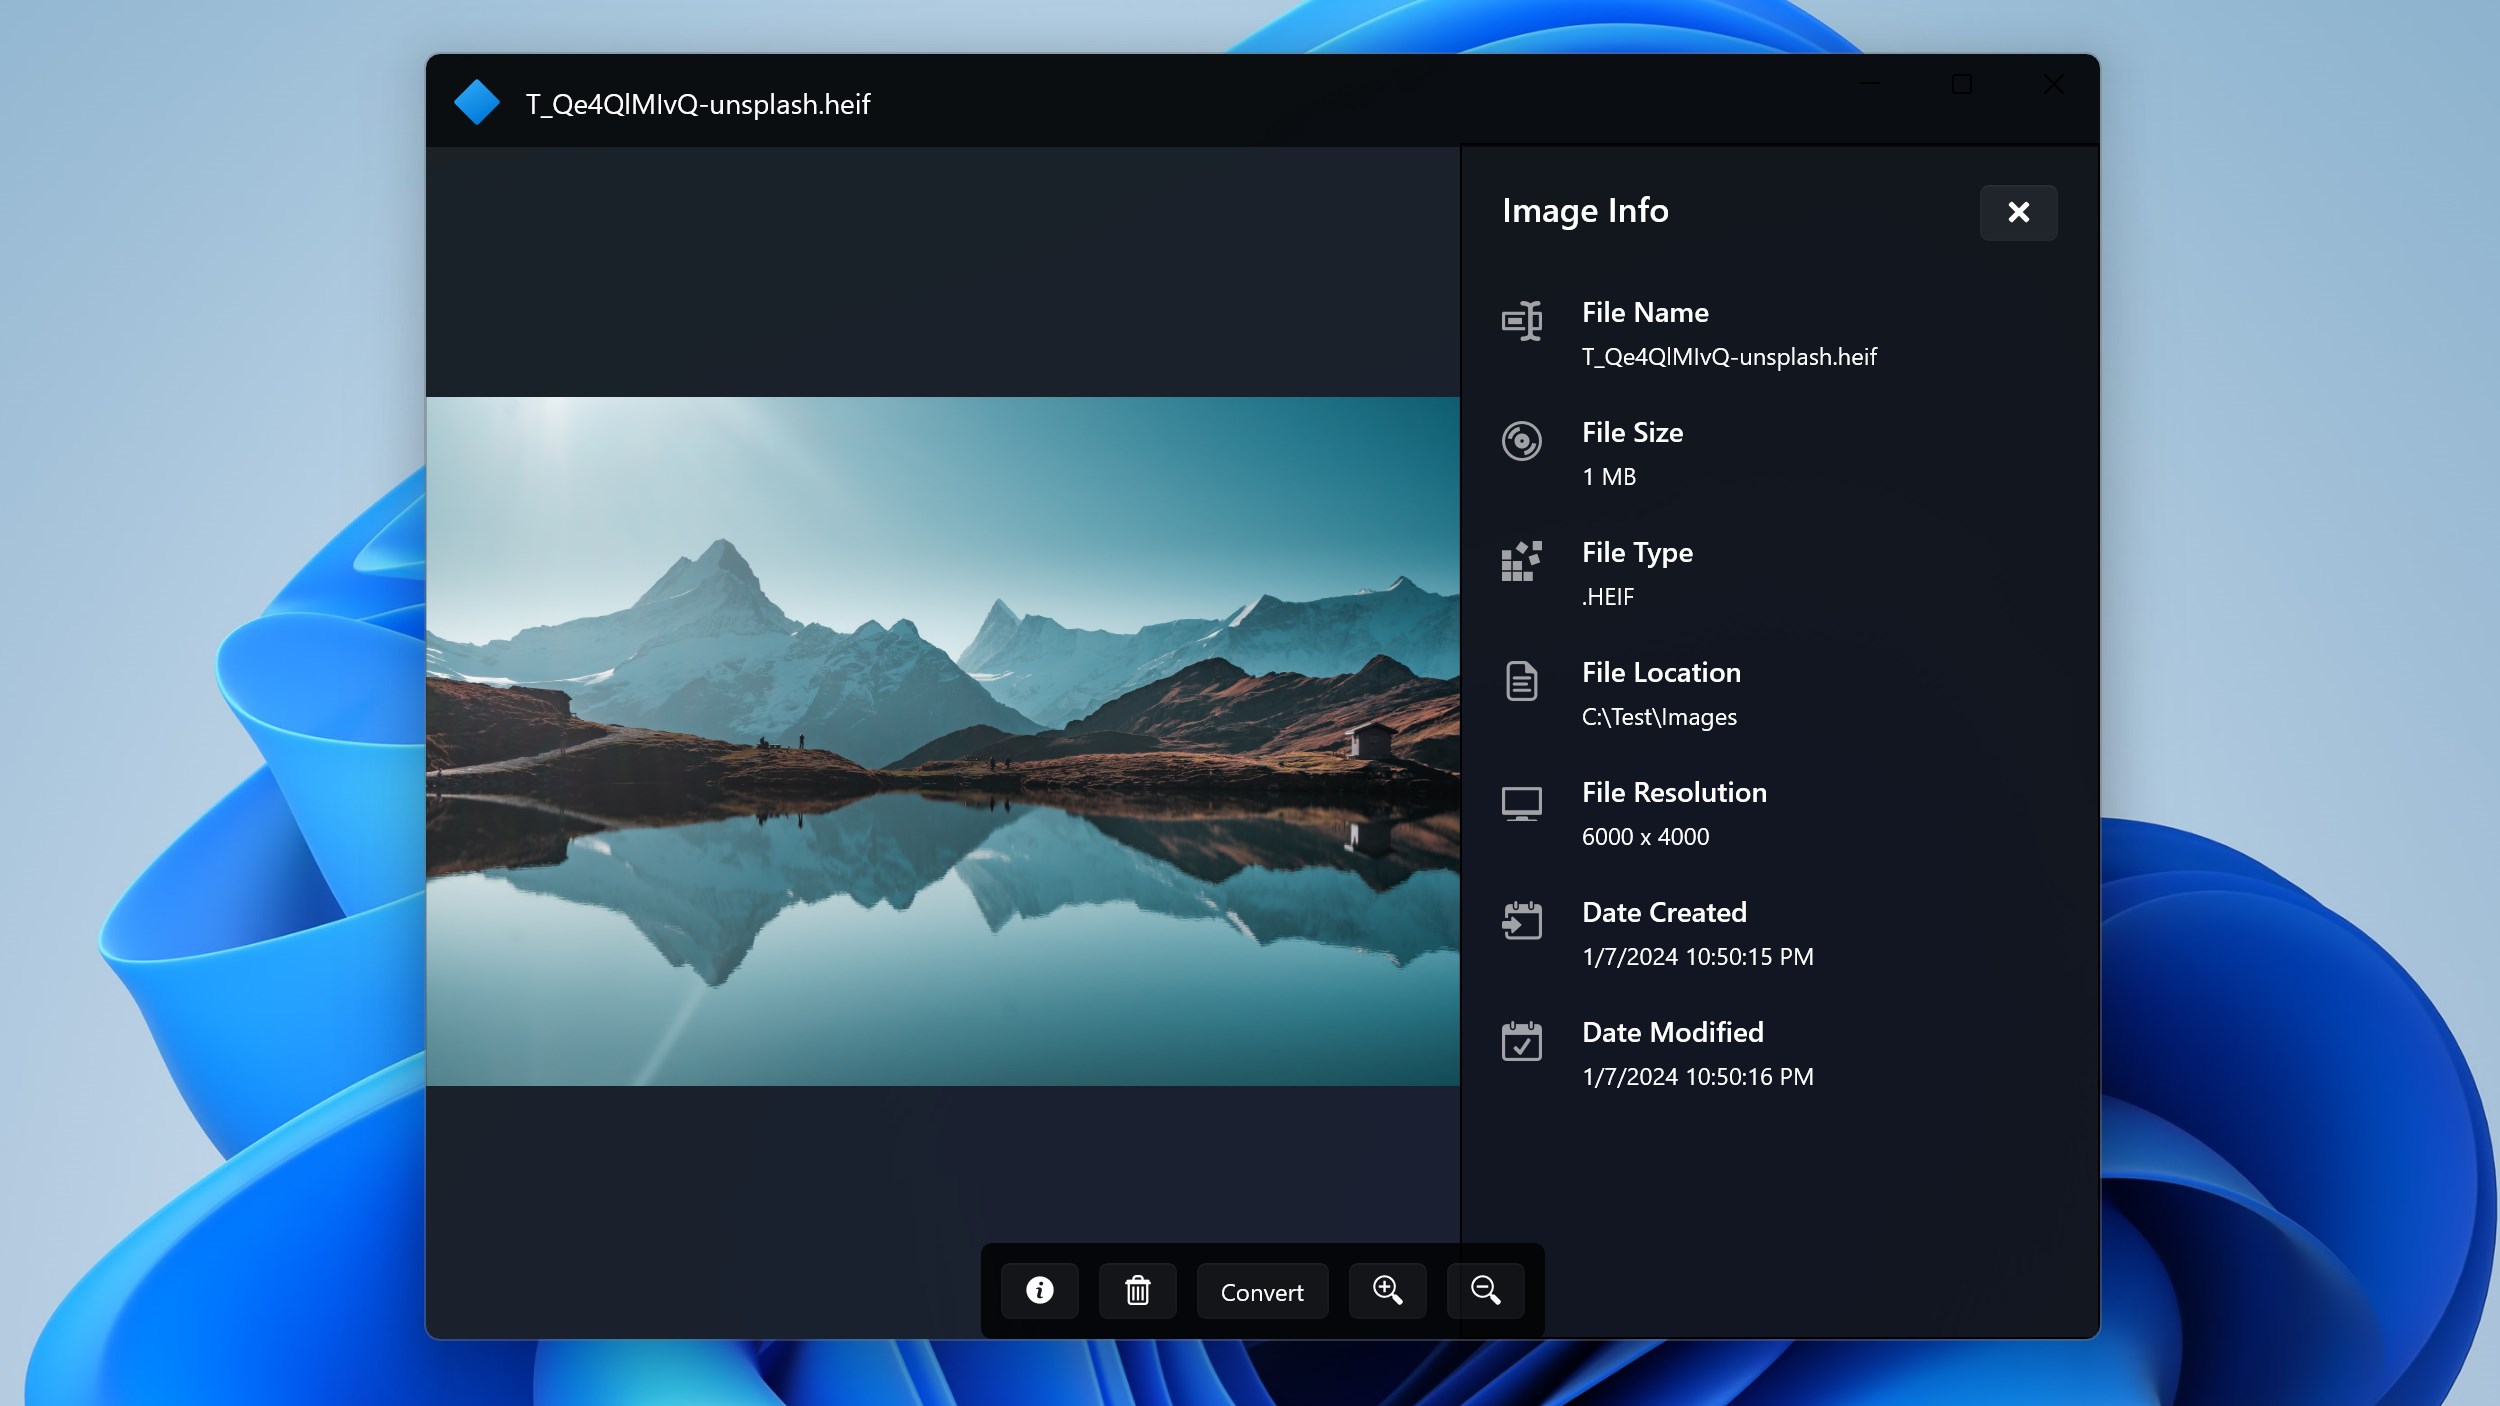2500x1406 pixels.
Task: Click the File Location document icon
Action: click(1521, 681)
